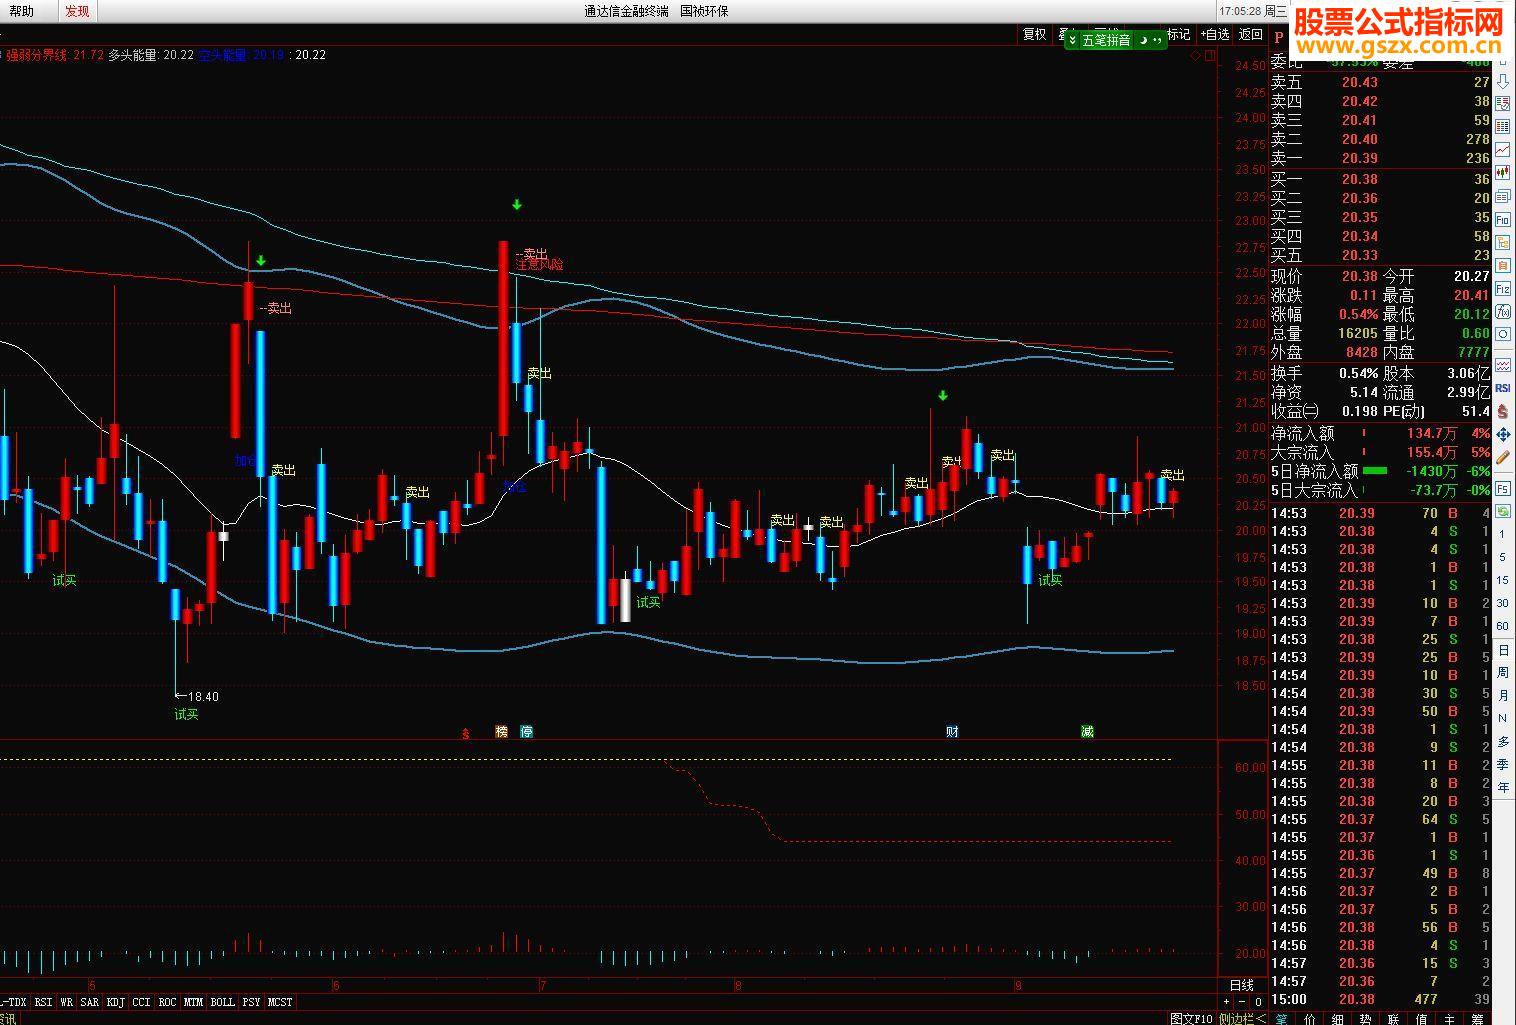Select the BOLL indicator tab

pos(222,1002)
